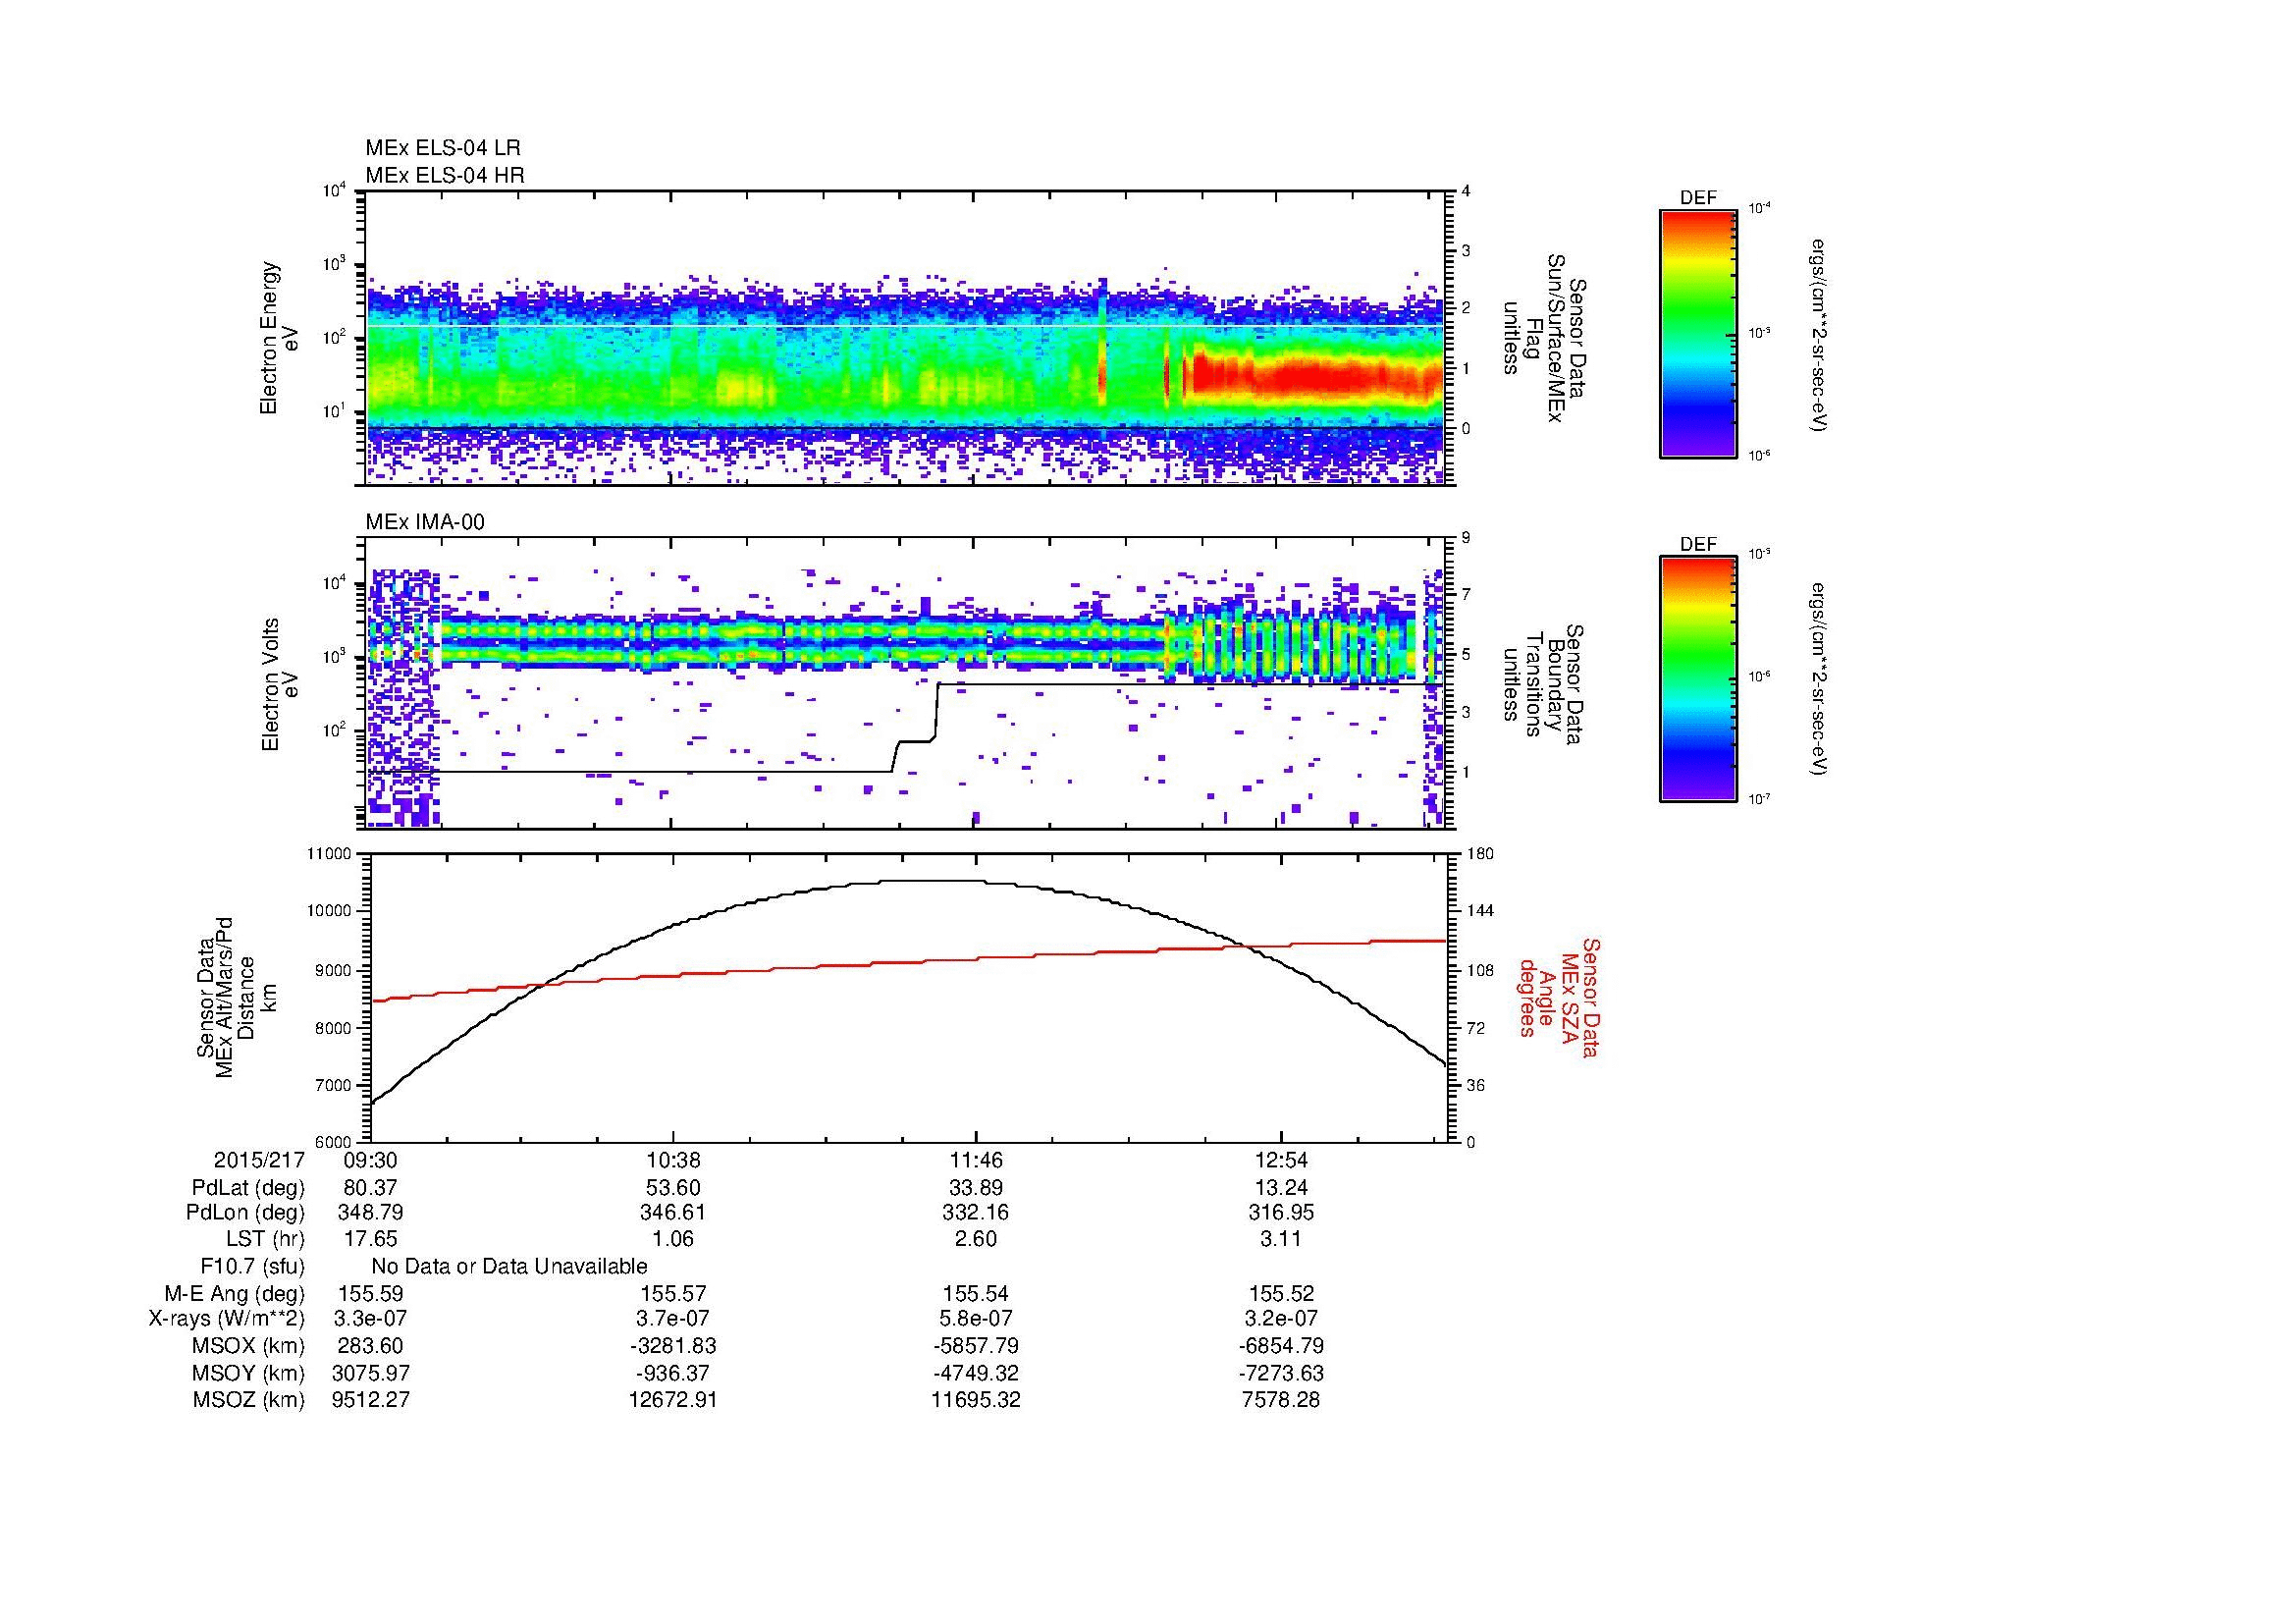Screen dimensions: 2296x1623
Task: Select the '12:54' time tick label
Action: pyautogui.click(x=1281, y=1161)
